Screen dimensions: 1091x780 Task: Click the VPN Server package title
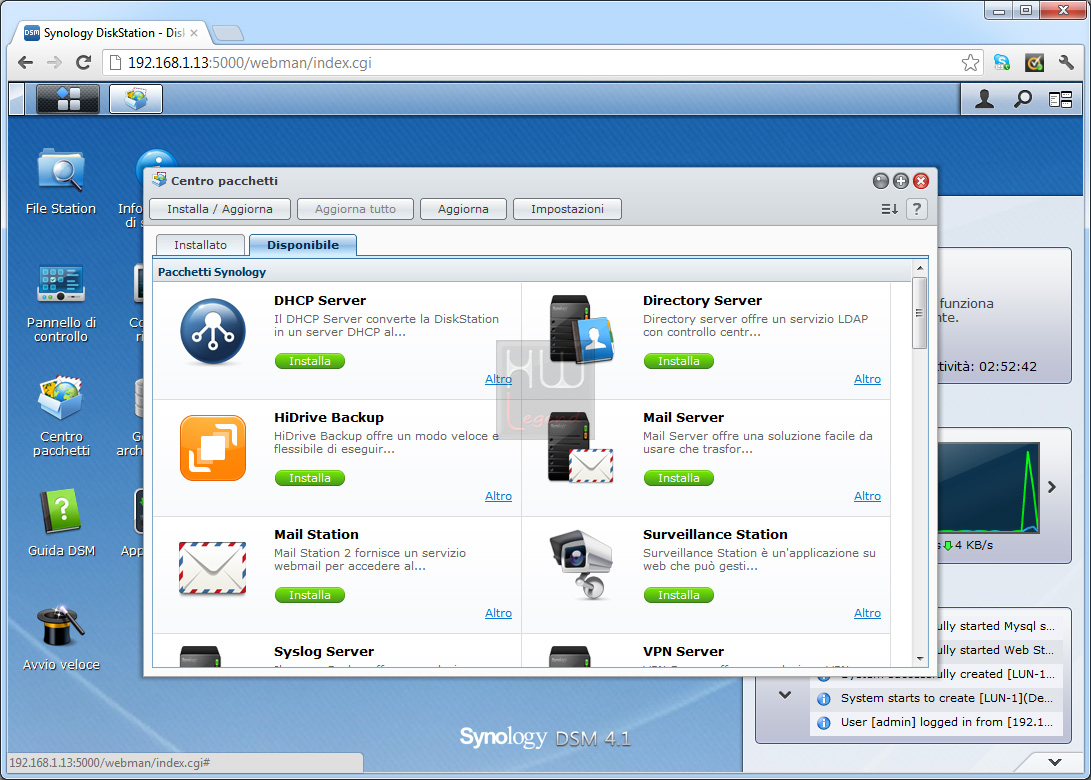click(683, 651)
